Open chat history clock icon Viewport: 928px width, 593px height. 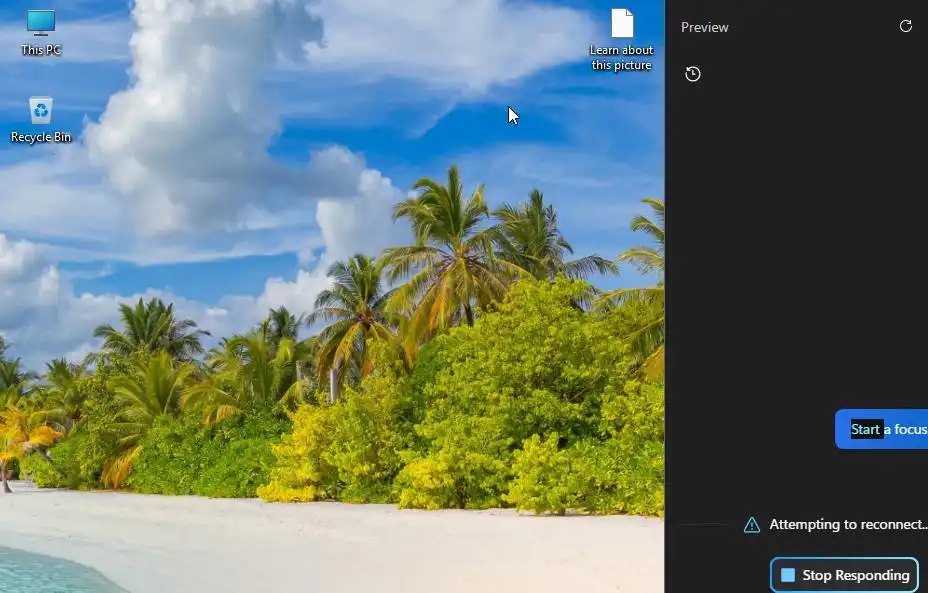coord(692,74)
